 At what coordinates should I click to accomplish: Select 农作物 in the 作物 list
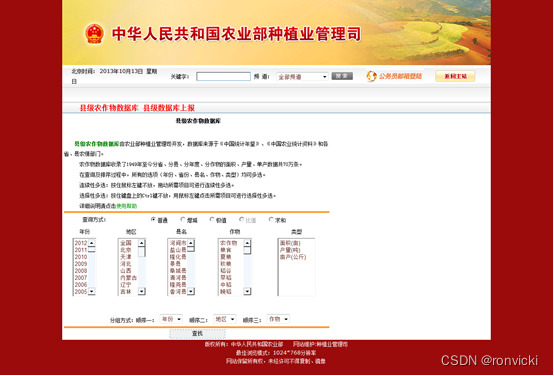click(229, 243)
